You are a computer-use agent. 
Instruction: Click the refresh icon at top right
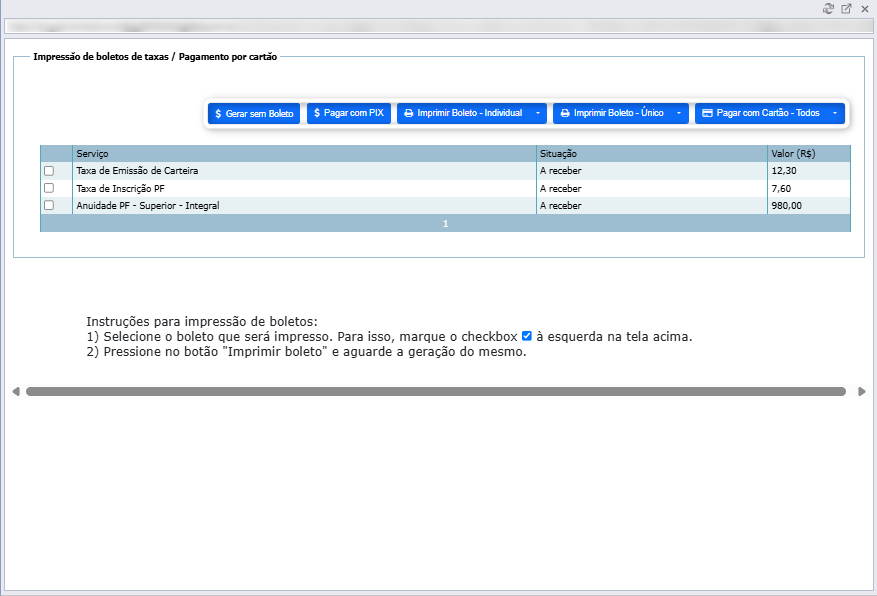click(828, 8)
